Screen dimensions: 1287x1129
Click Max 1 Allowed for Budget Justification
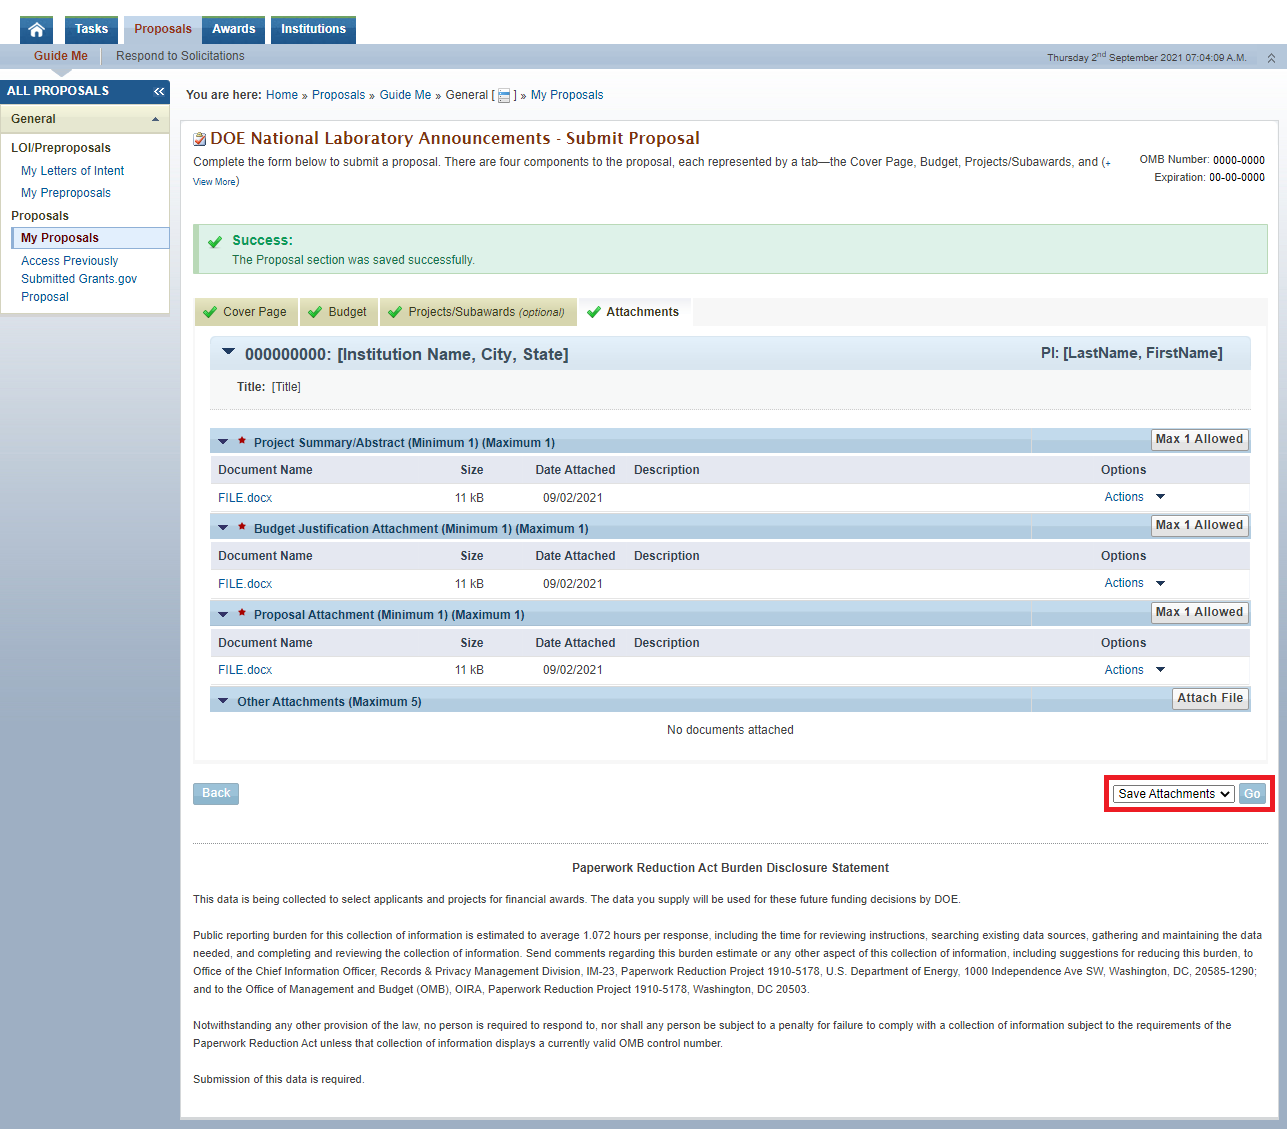[x=1199, y=526]
